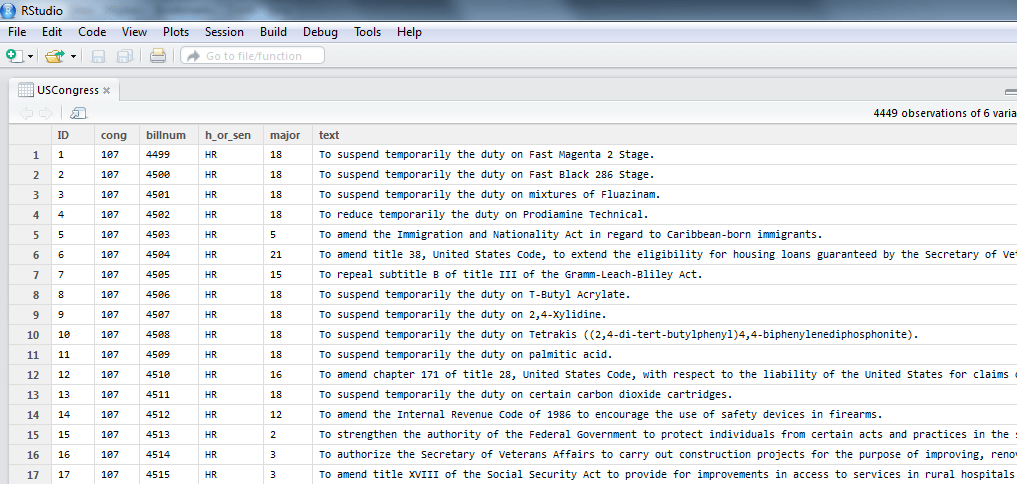Viewport: 1017px width, 484px height.
Task: Click the palmitic acid text cell
Action: pyautogui.click(x=664, y=355)
